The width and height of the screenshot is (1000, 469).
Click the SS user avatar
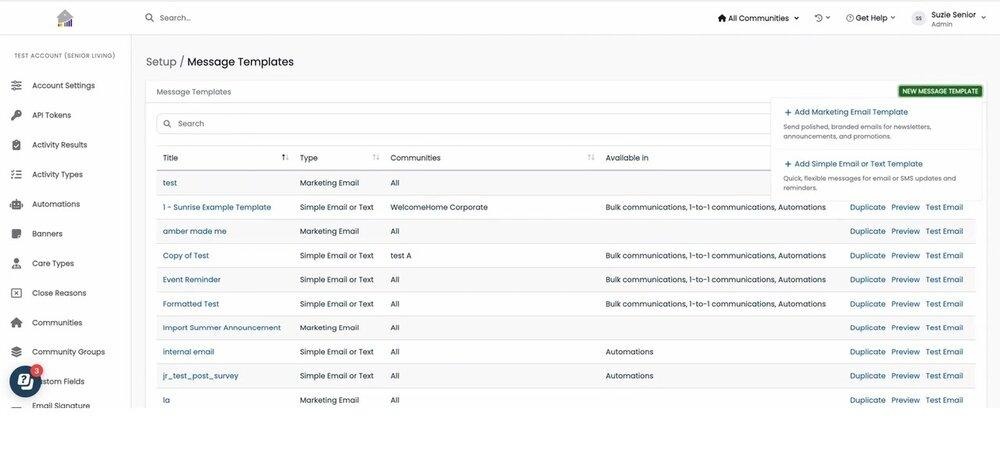918,19
